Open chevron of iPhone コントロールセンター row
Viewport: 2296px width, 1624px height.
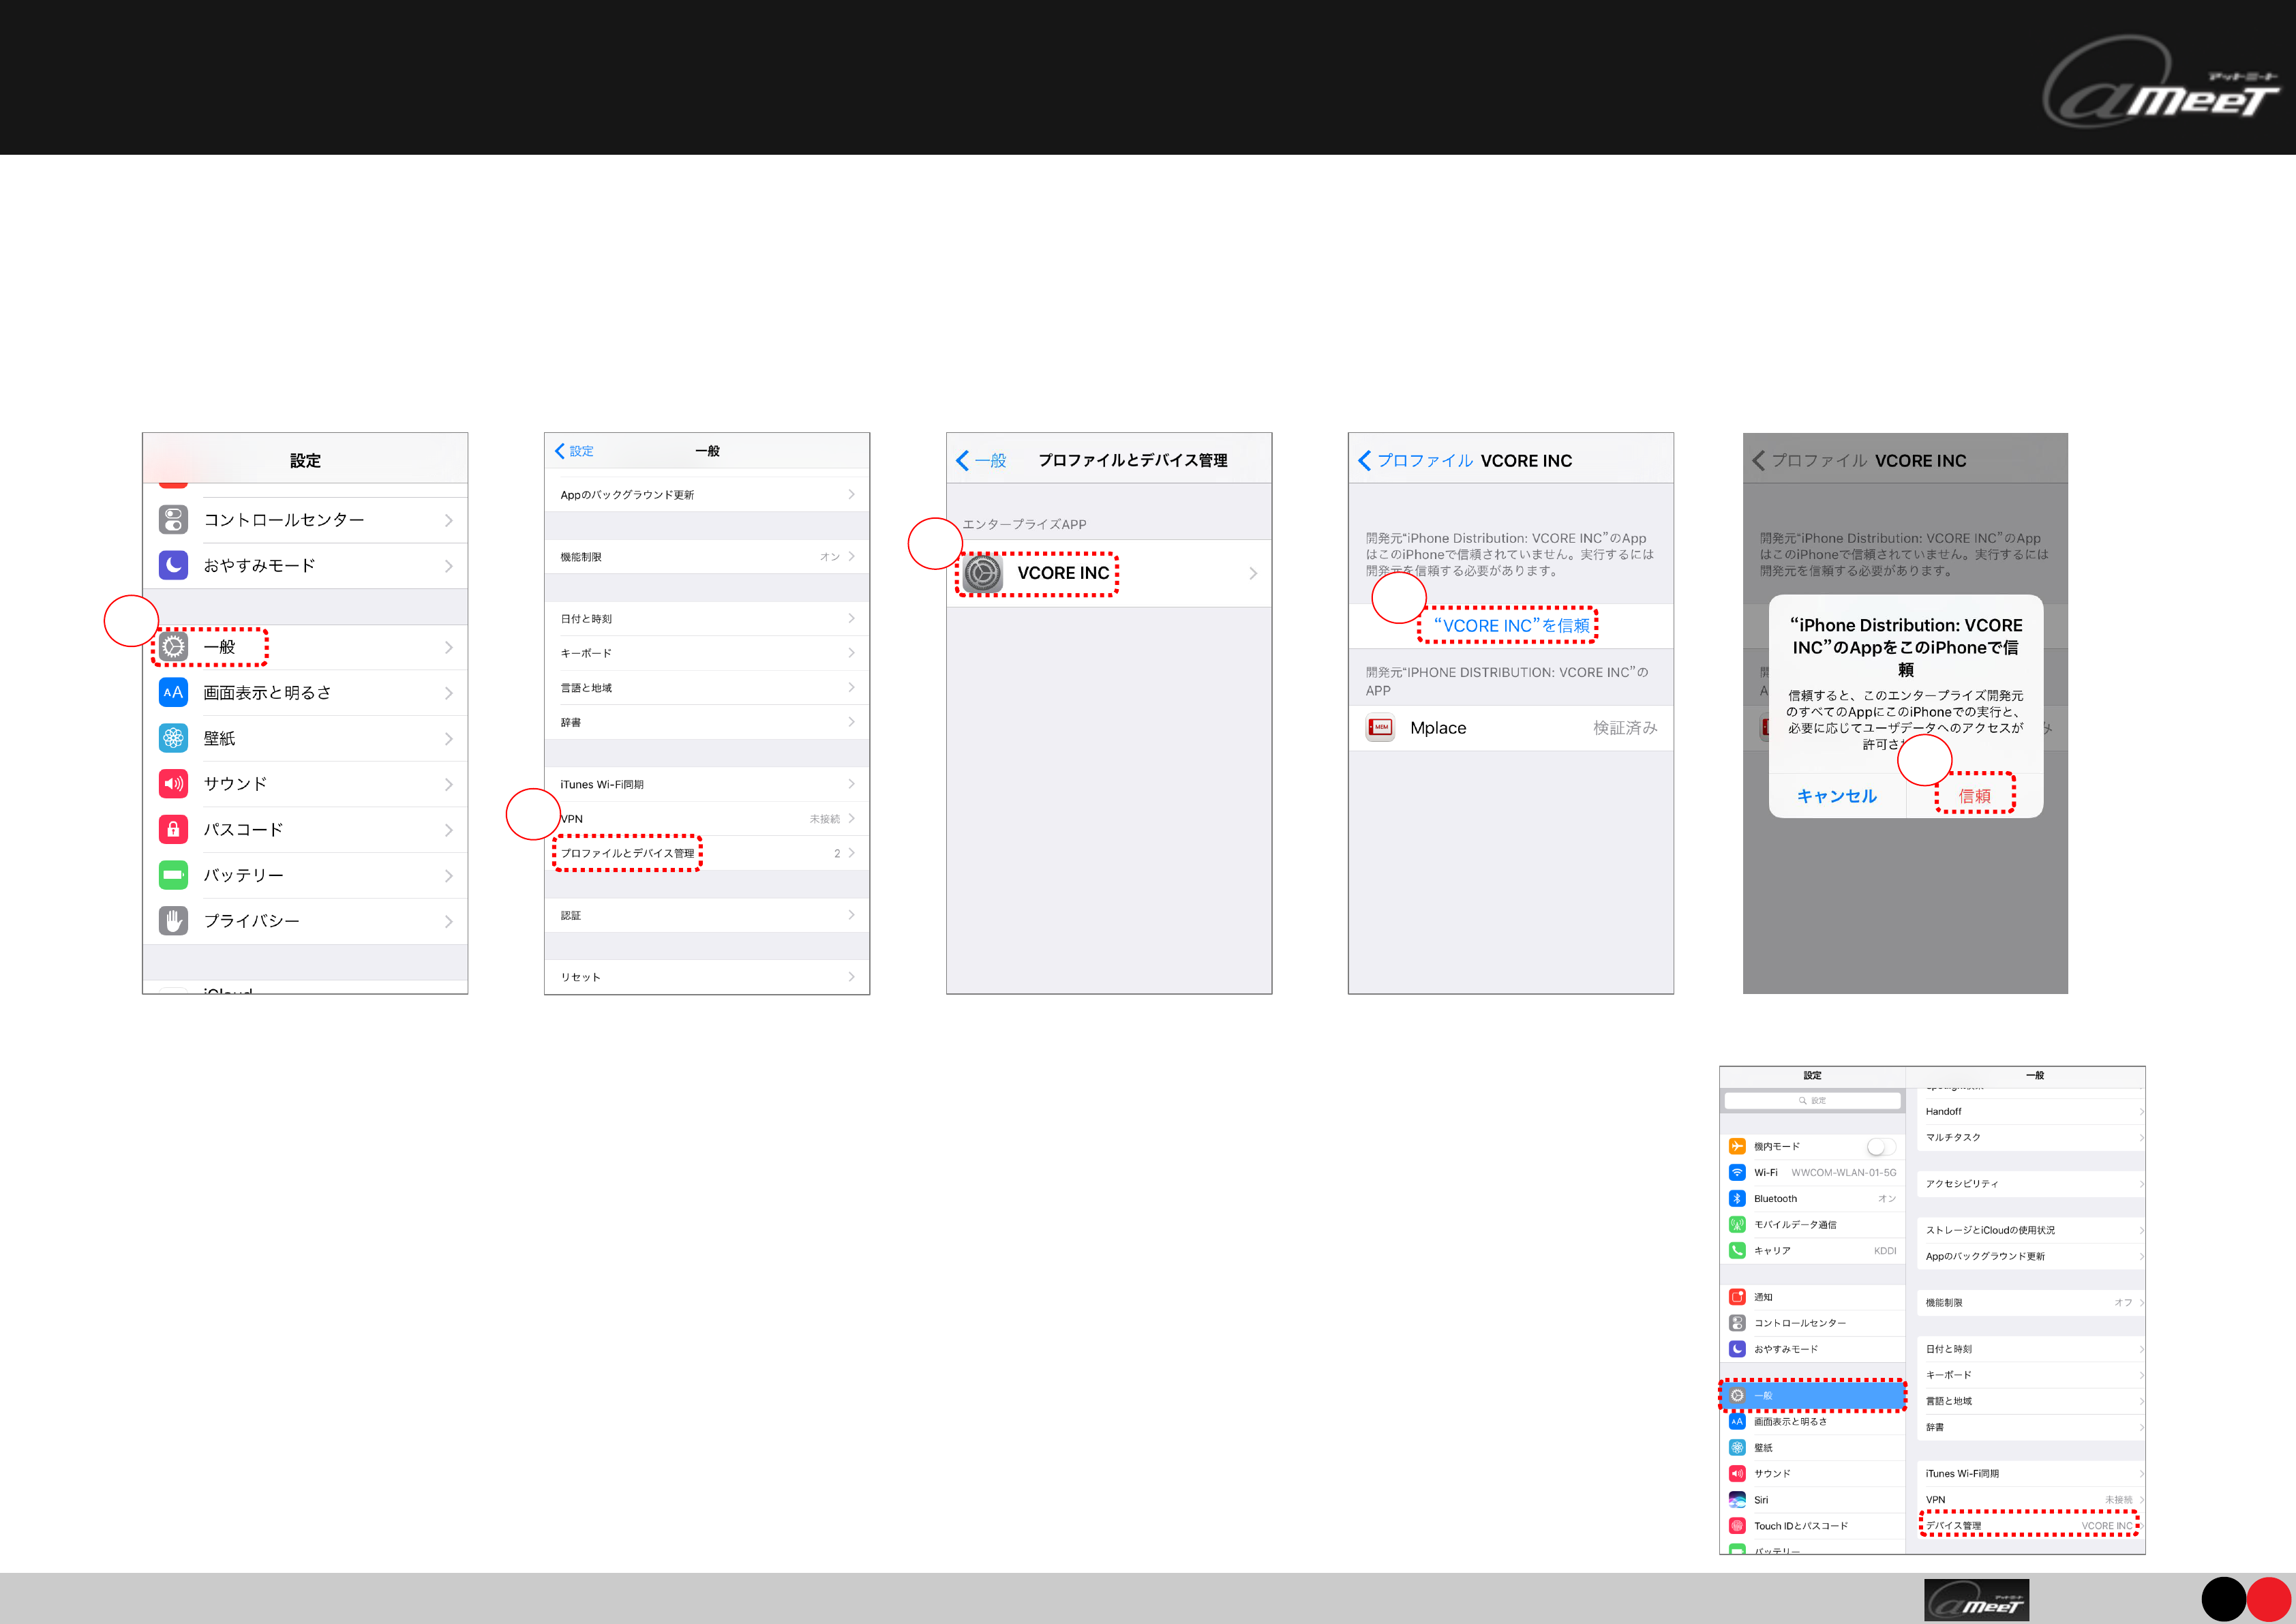(449, 521)
